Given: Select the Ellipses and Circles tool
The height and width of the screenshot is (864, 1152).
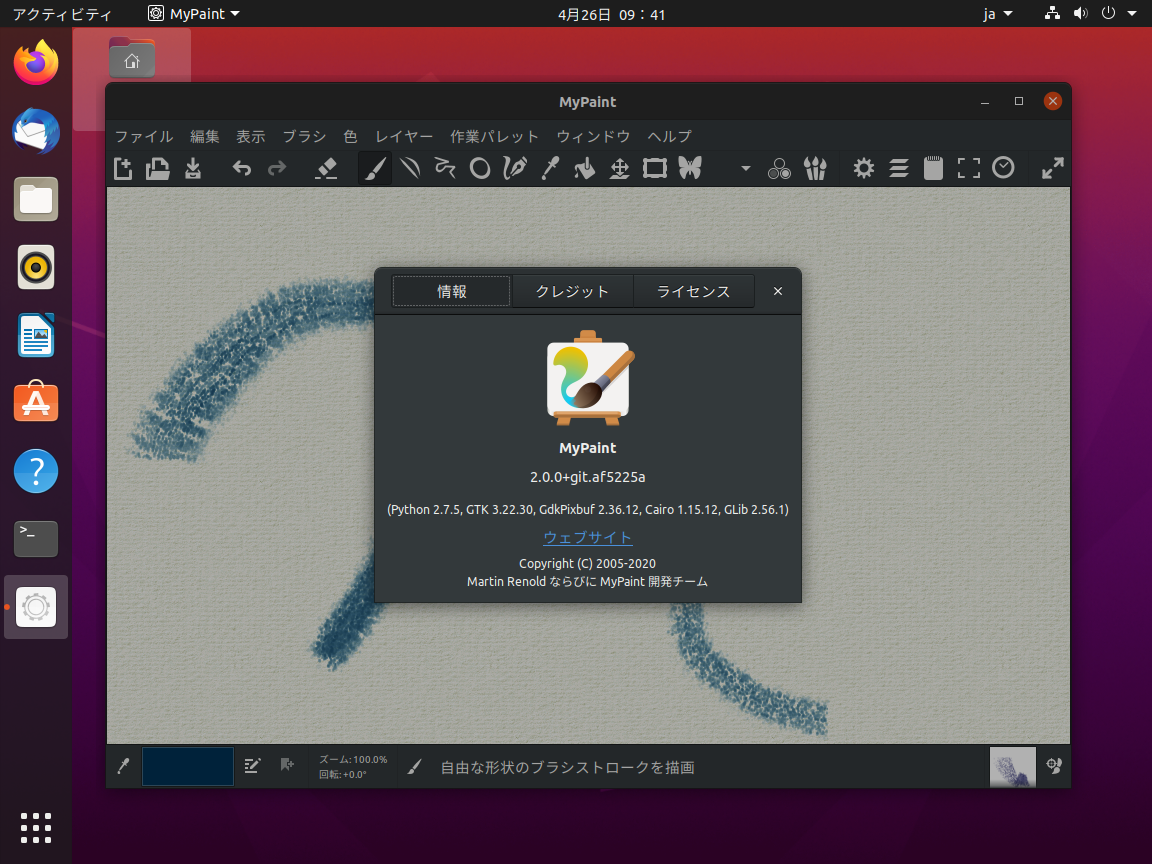Looking at the screenshot, I should 479,168.
